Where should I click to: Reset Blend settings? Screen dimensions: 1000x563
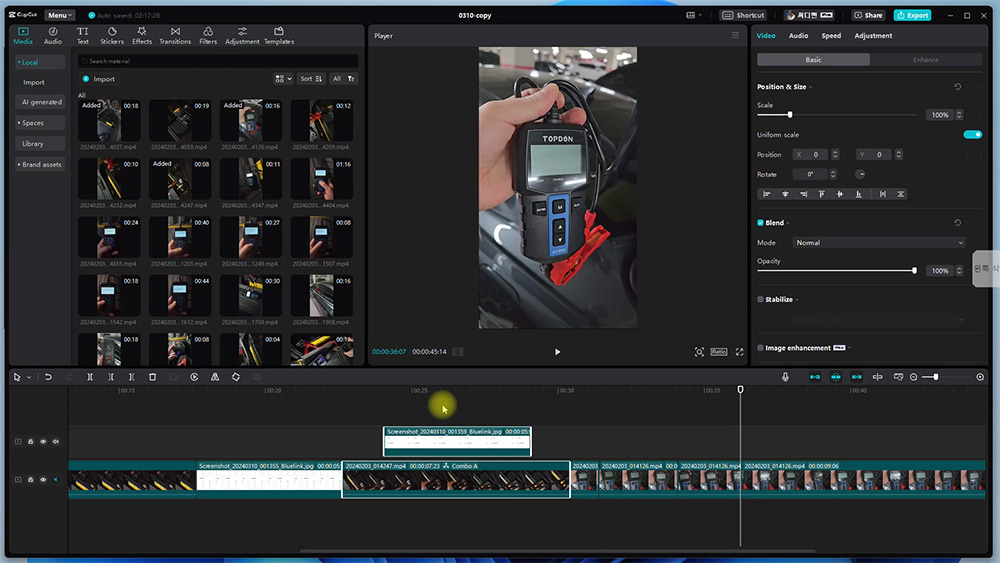coord(957,223)
